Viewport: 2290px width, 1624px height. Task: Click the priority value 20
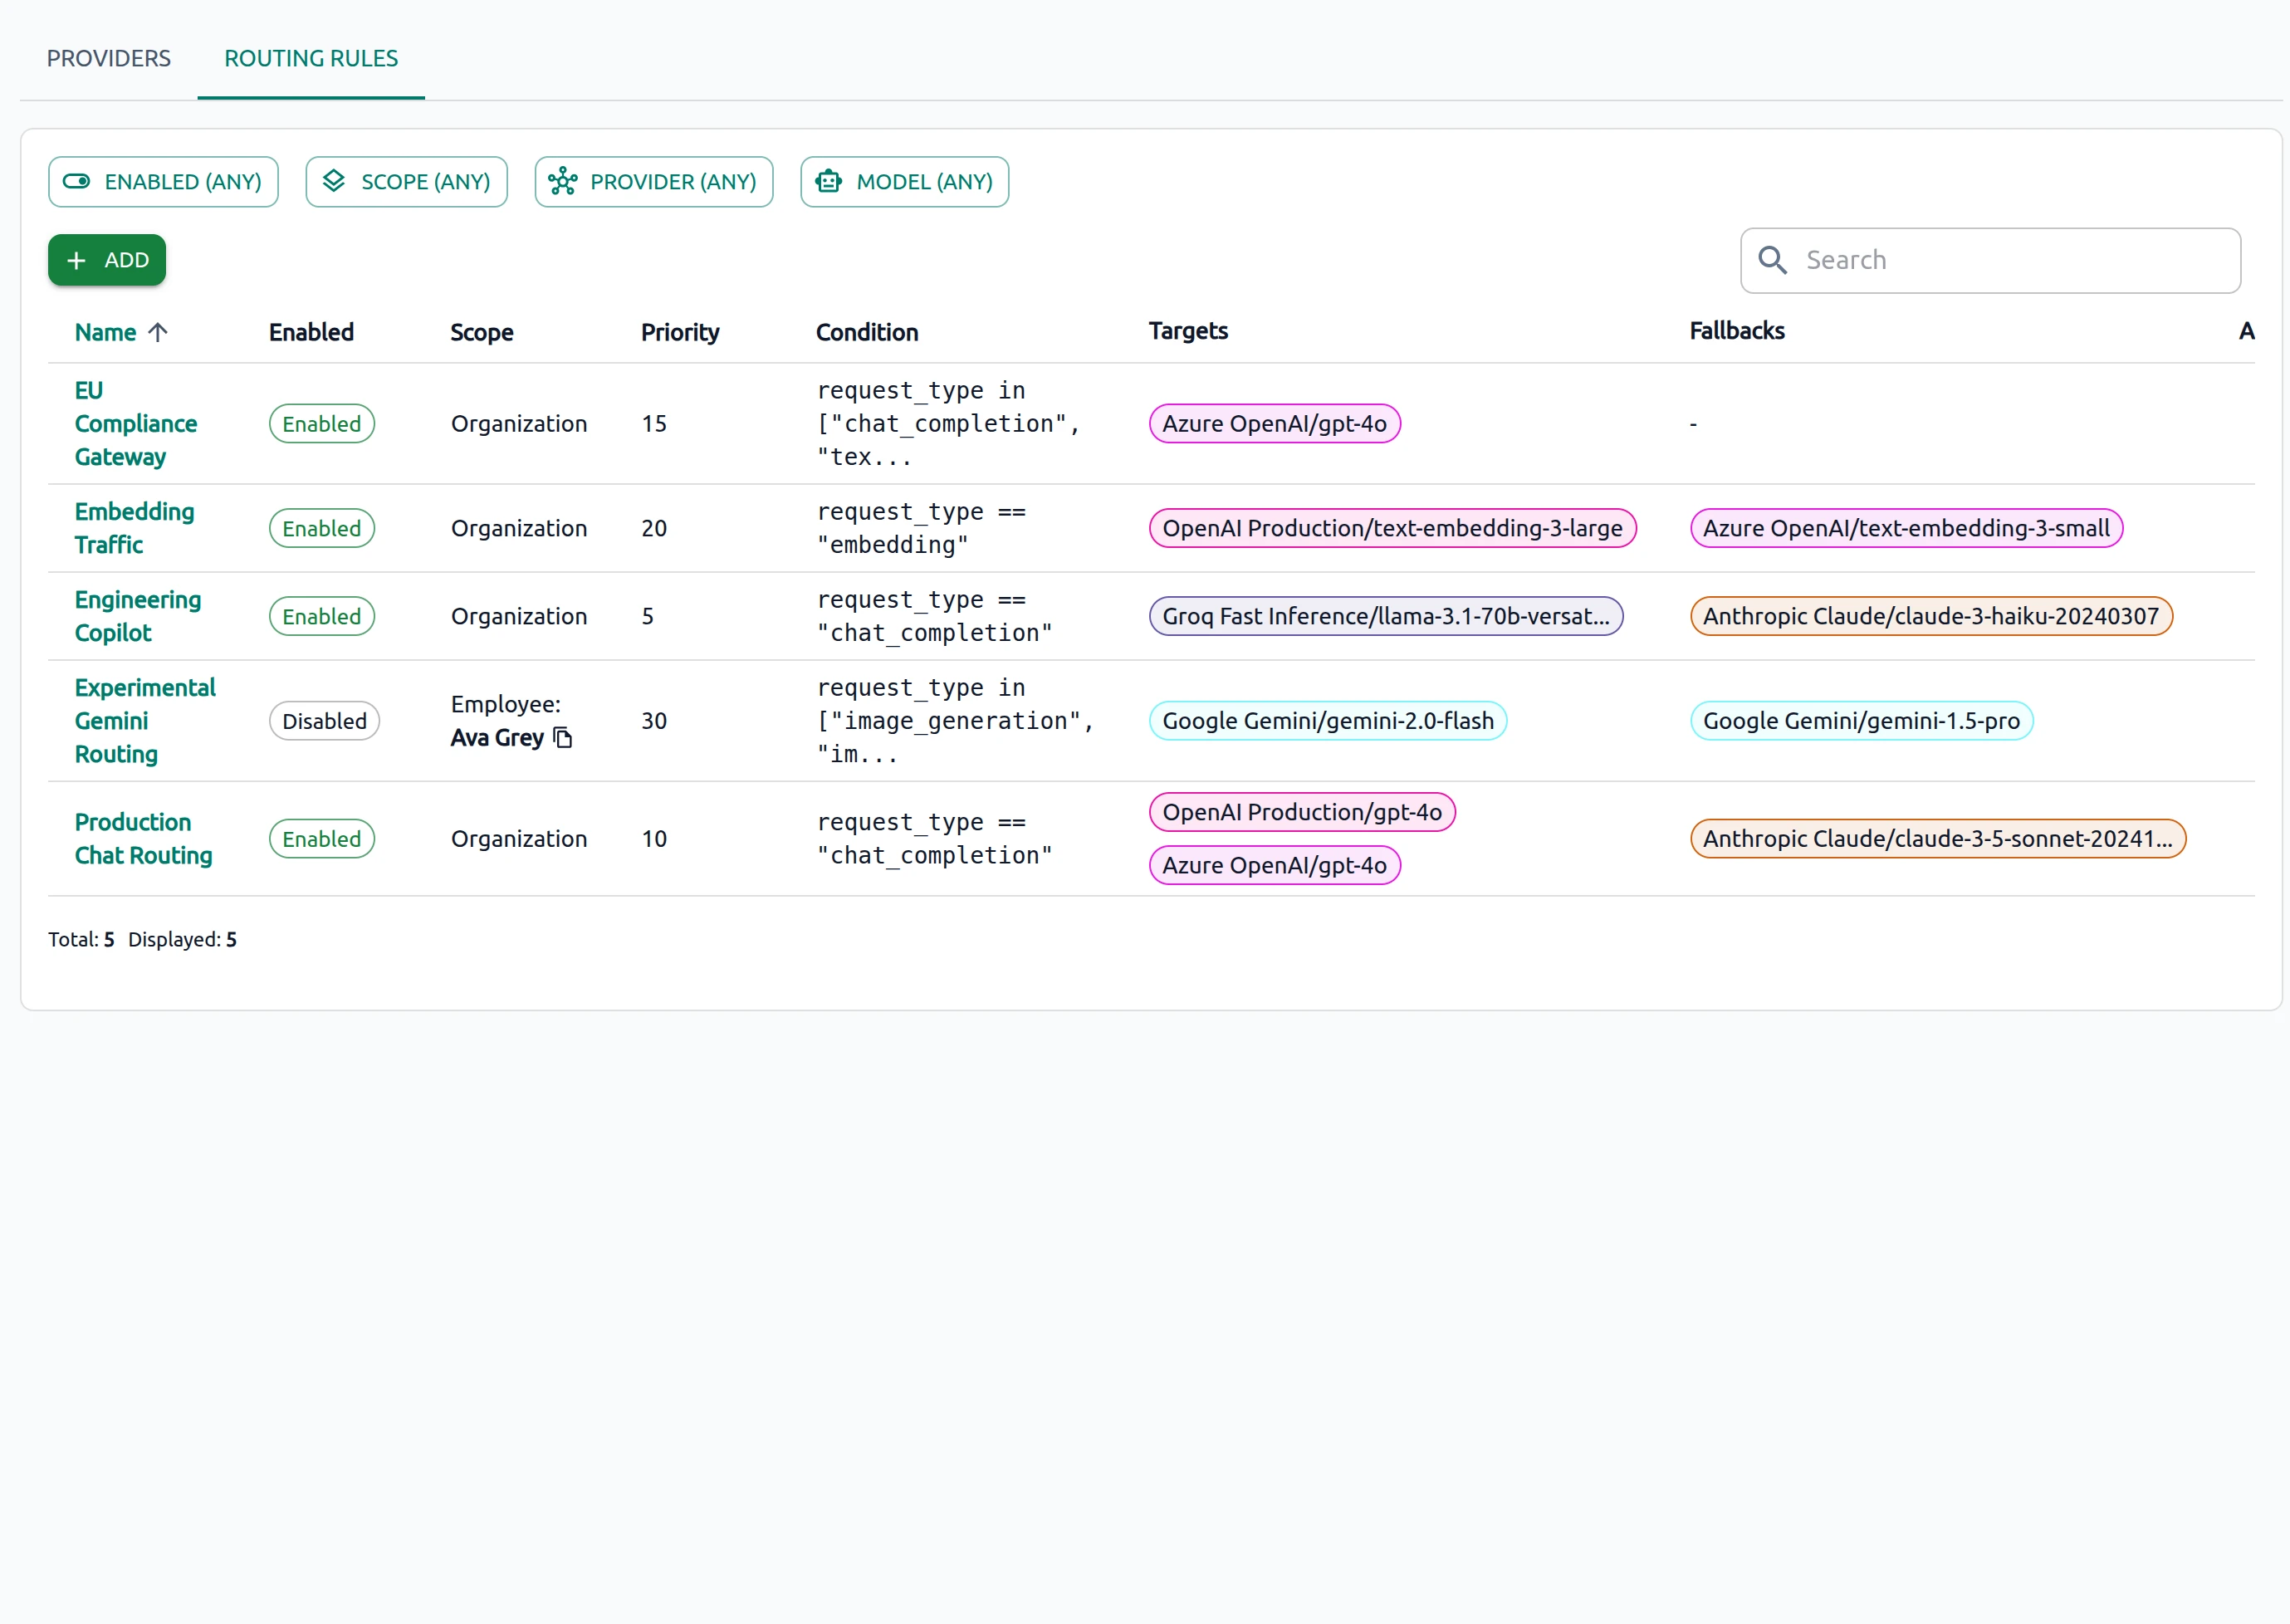(654, 528)
